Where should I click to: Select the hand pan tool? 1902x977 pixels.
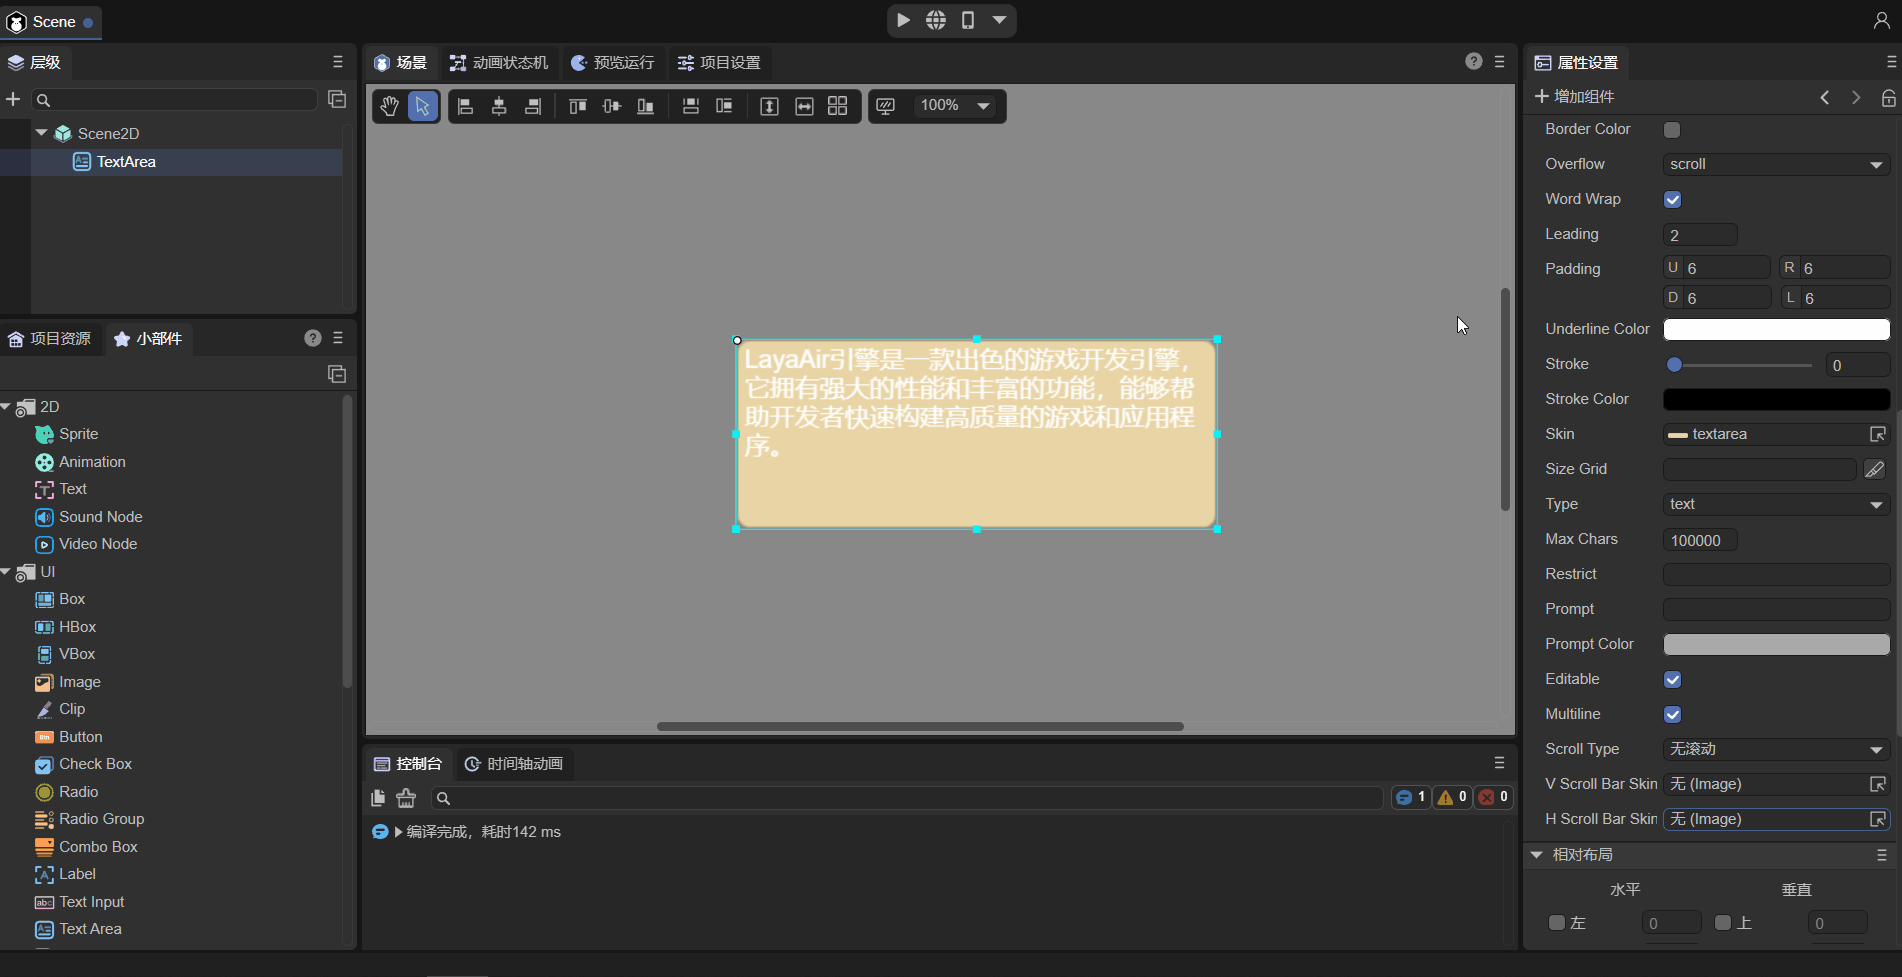(390, 106)
